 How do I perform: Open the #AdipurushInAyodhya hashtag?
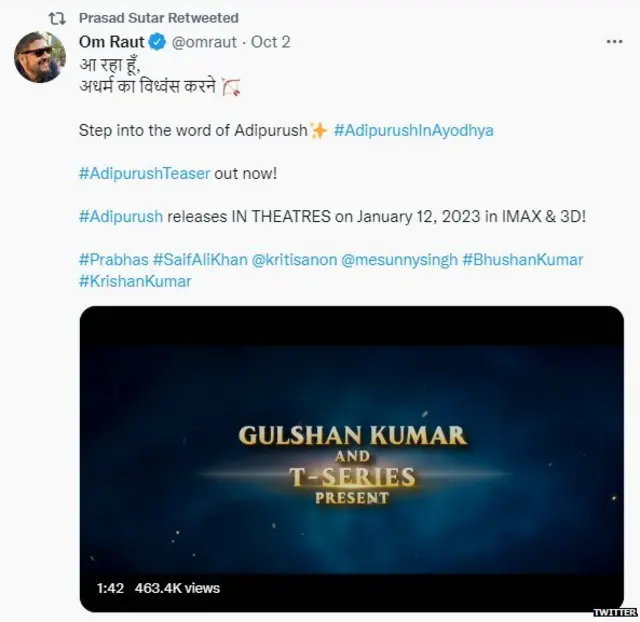(413, 130)
